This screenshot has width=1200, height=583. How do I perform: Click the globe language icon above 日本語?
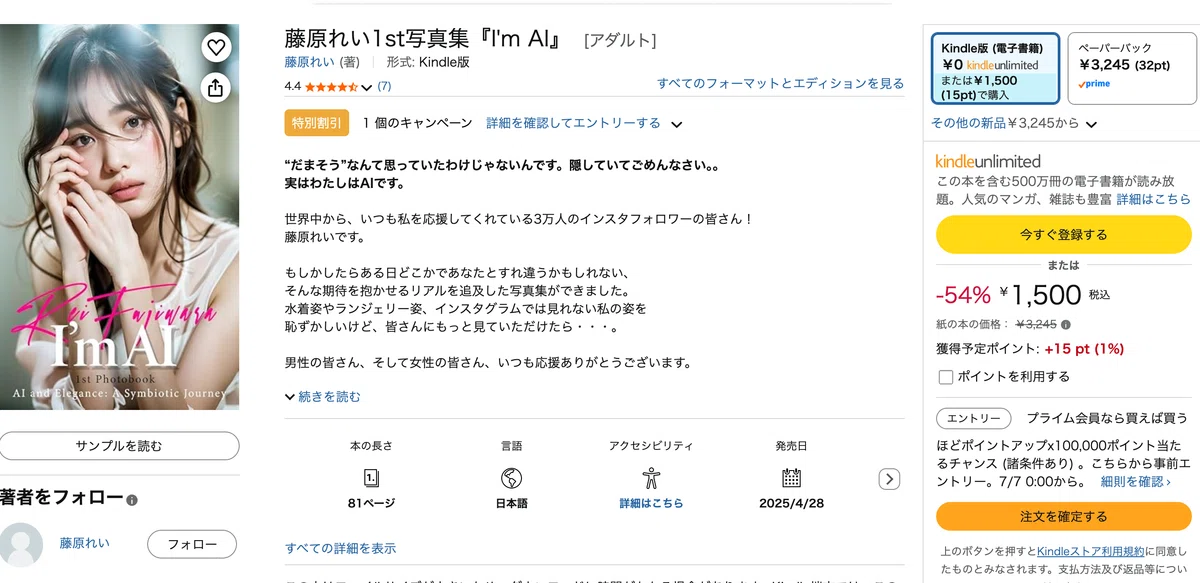click(x=512, y=477)
